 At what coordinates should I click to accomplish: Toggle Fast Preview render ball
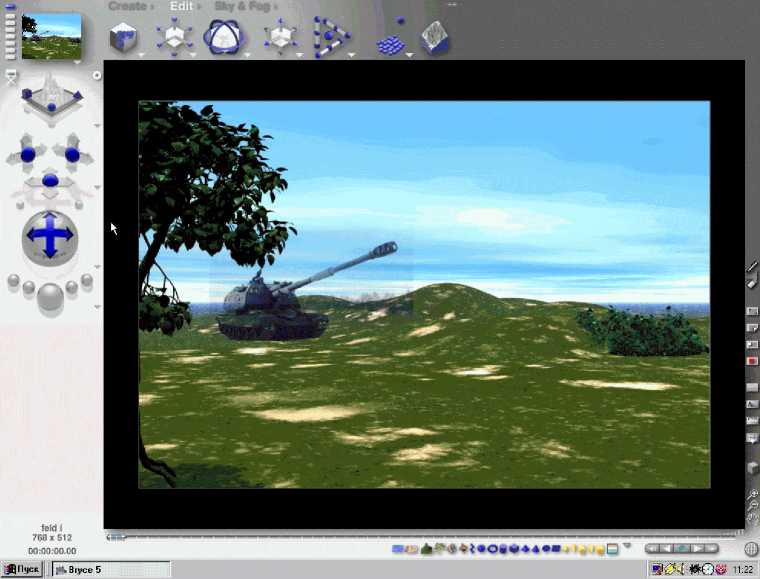click(29, 287)
